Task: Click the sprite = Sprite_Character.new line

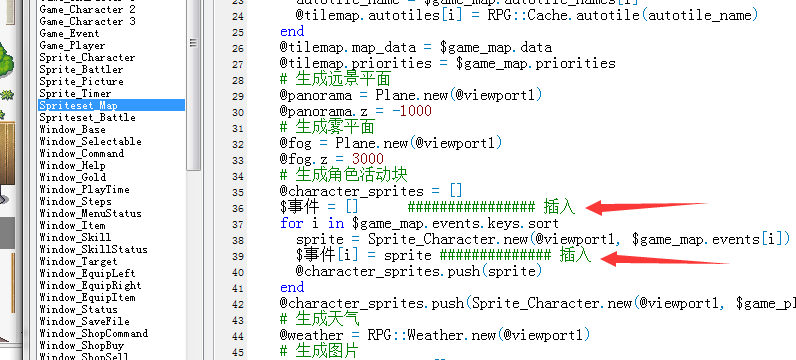Action: tap(543, 239)
